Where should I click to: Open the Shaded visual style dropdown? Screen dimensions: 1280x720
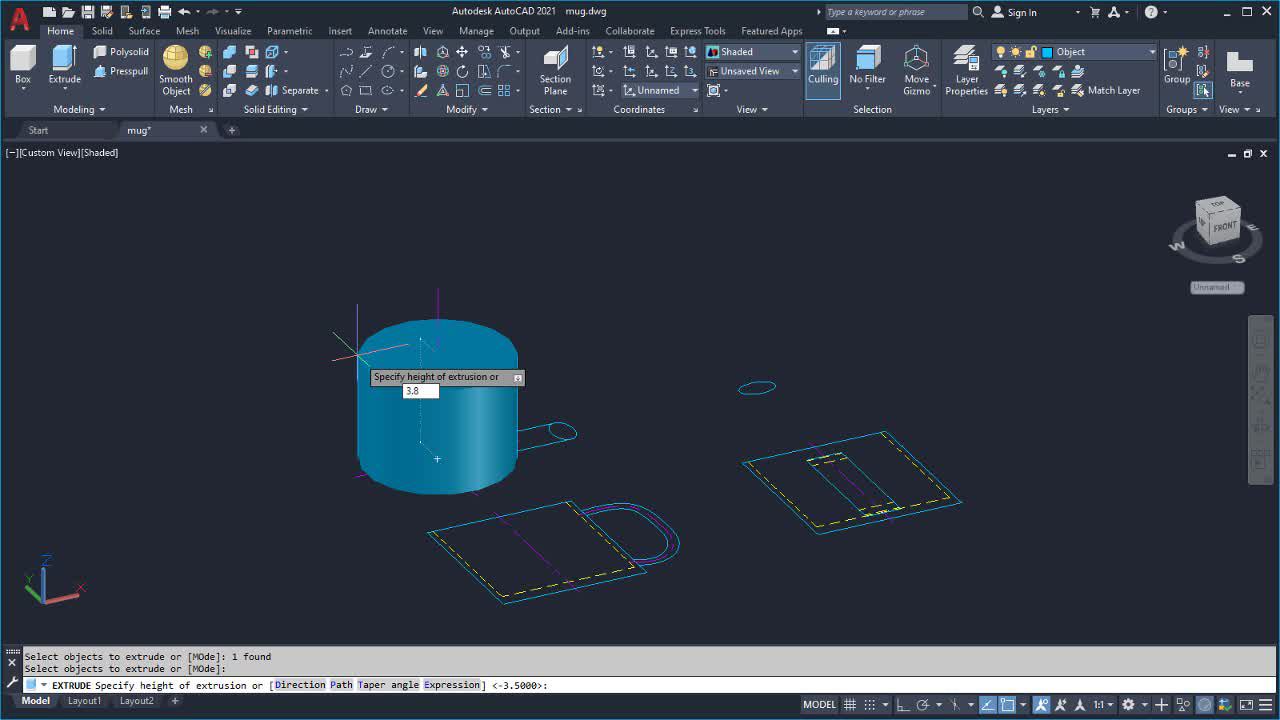pos(753,52)
